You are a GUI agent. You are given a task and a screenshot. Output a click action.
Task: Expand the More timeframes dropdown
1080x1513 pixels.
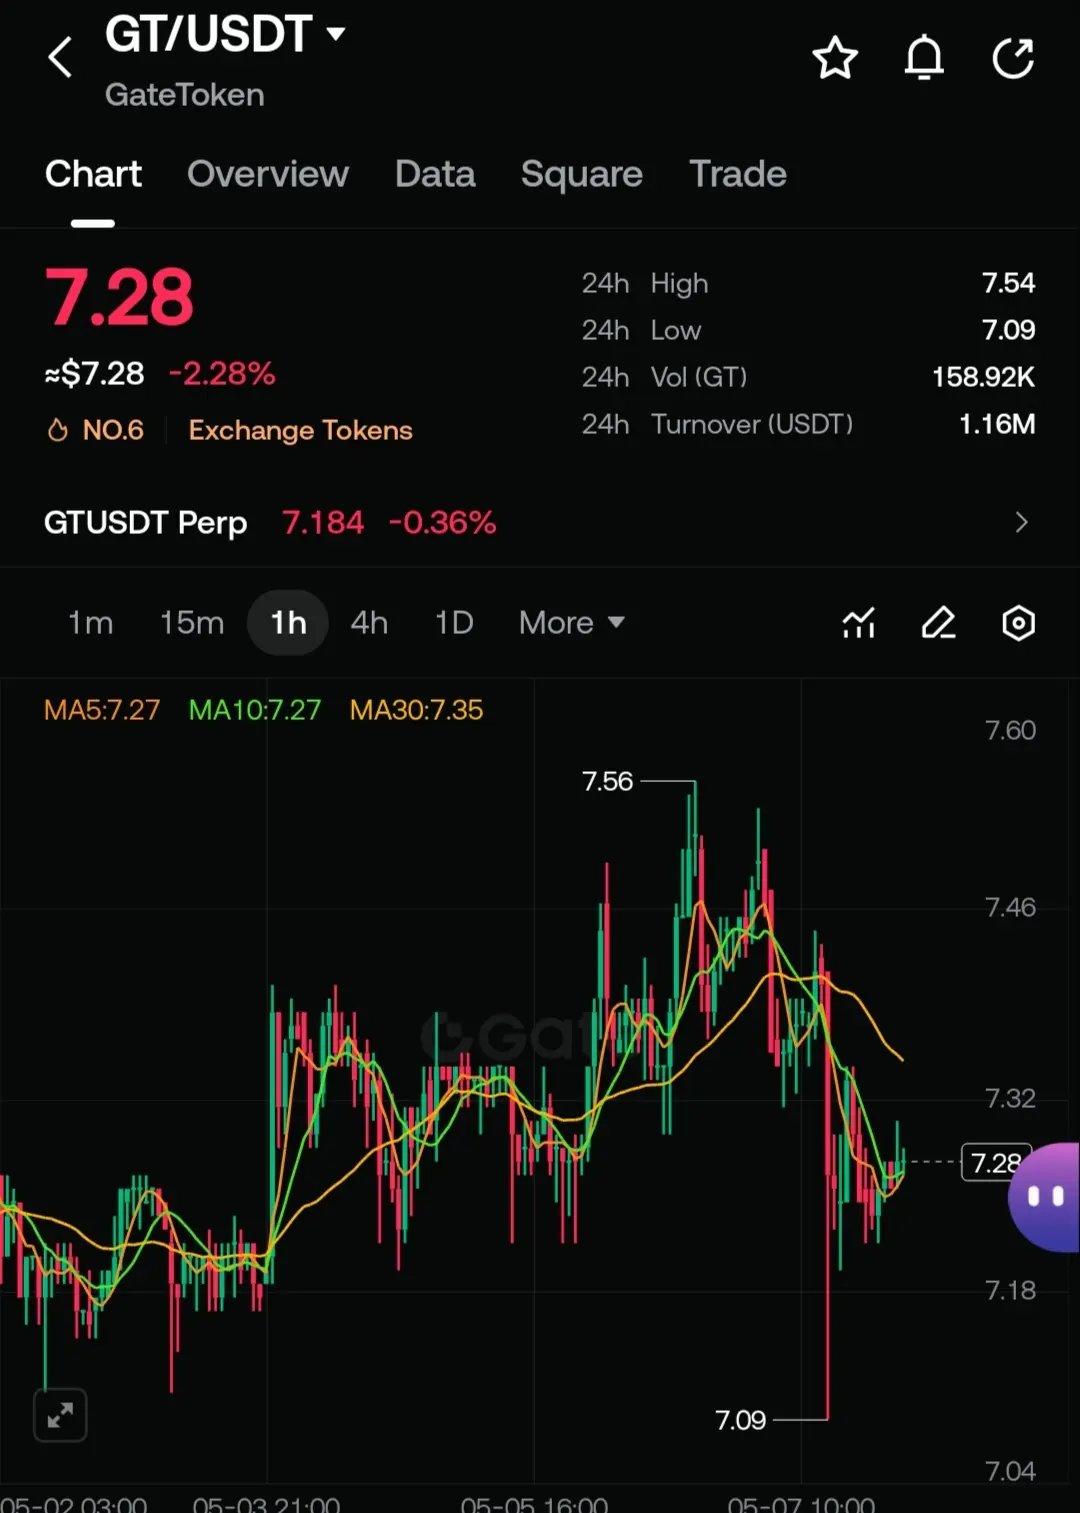pos(572,623)
